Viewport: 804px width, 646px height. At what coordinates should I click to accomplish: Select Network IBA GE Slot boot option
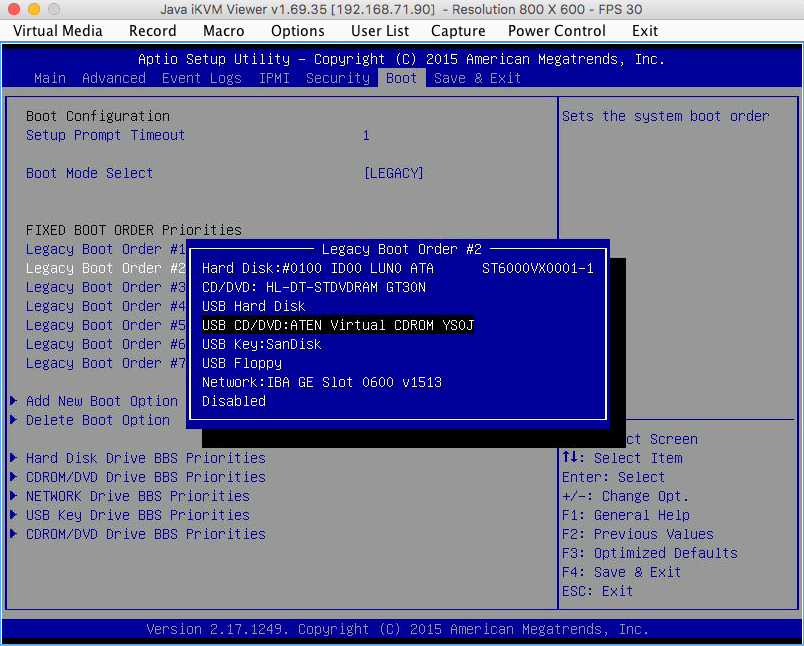pos(321,382)
